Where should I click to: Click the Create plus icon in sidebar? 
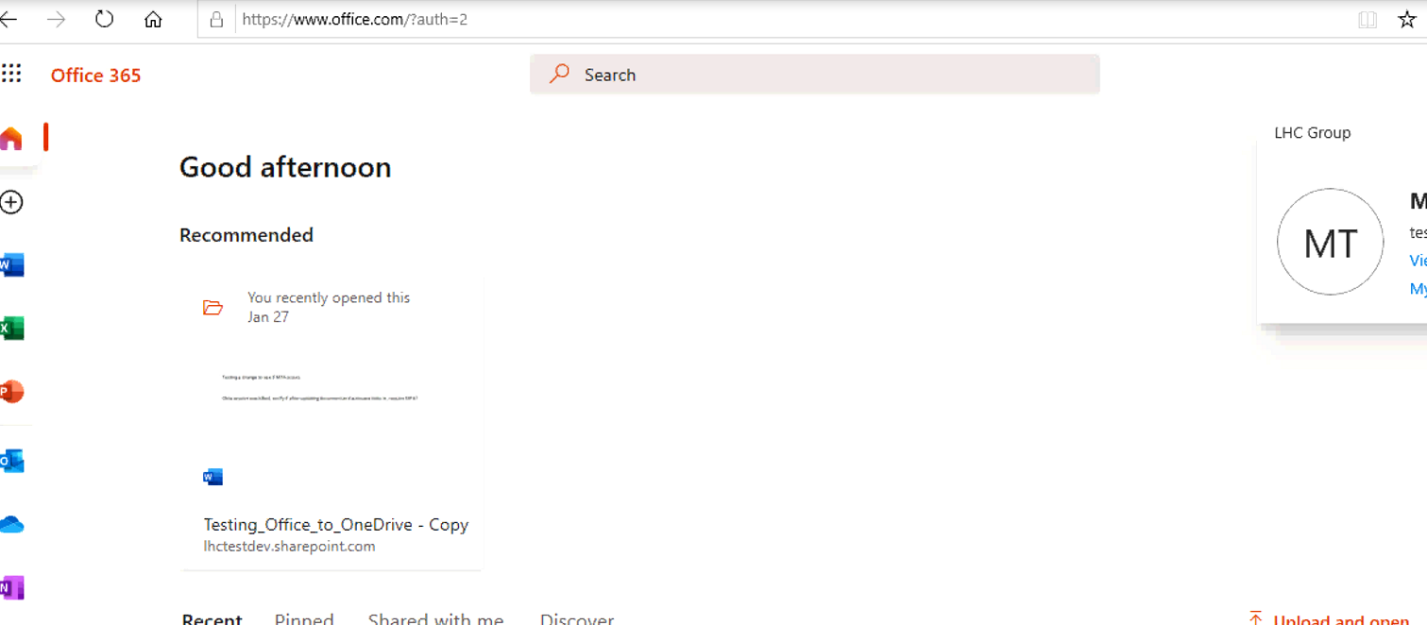coord(11,202)
